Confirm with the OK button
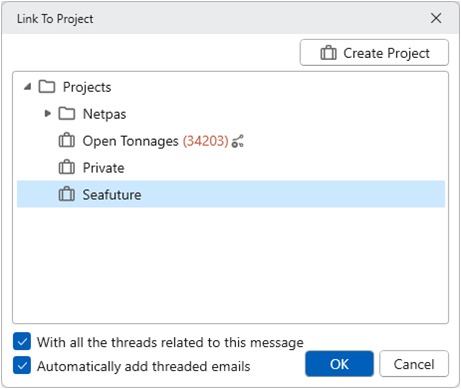 (339, 364)
